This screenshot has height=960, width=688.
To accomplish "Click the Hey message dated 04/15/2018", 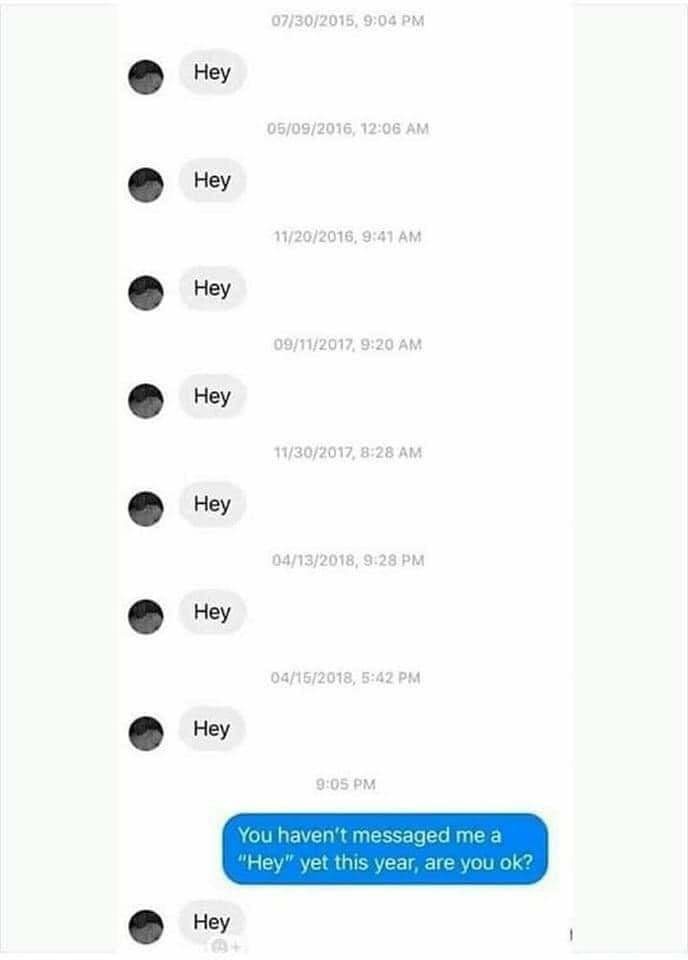I will click(212, 729).
